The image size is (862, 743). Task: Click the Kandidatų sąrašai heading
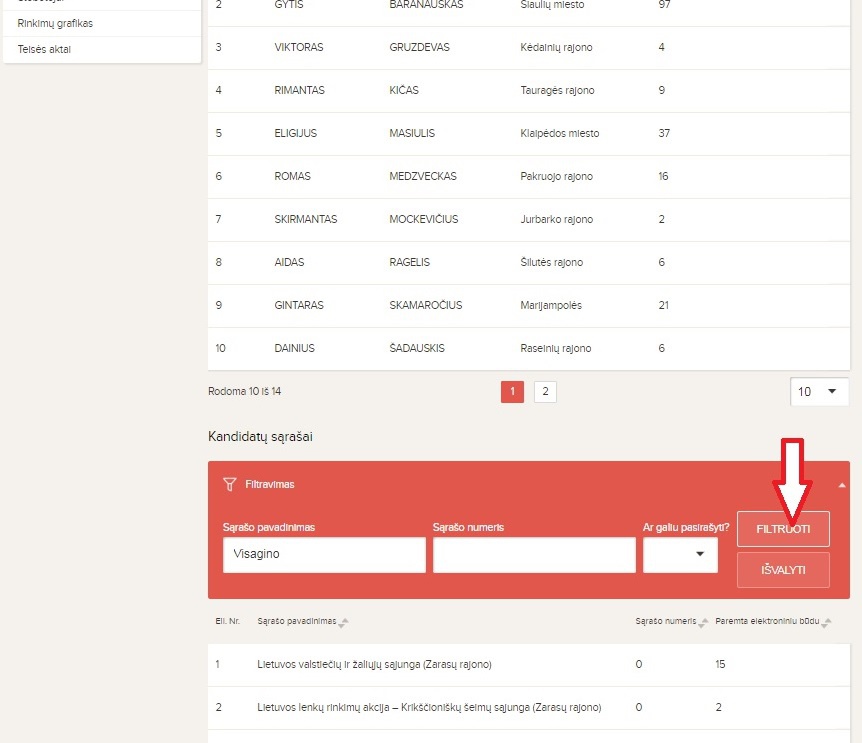click(x=260, y=436)
